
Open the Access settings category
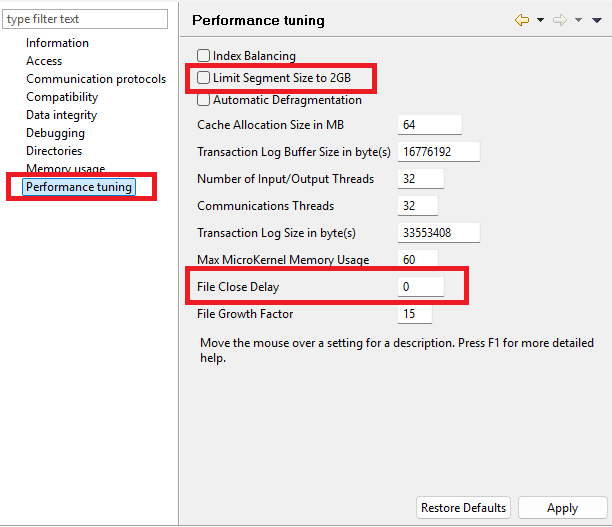44,61
